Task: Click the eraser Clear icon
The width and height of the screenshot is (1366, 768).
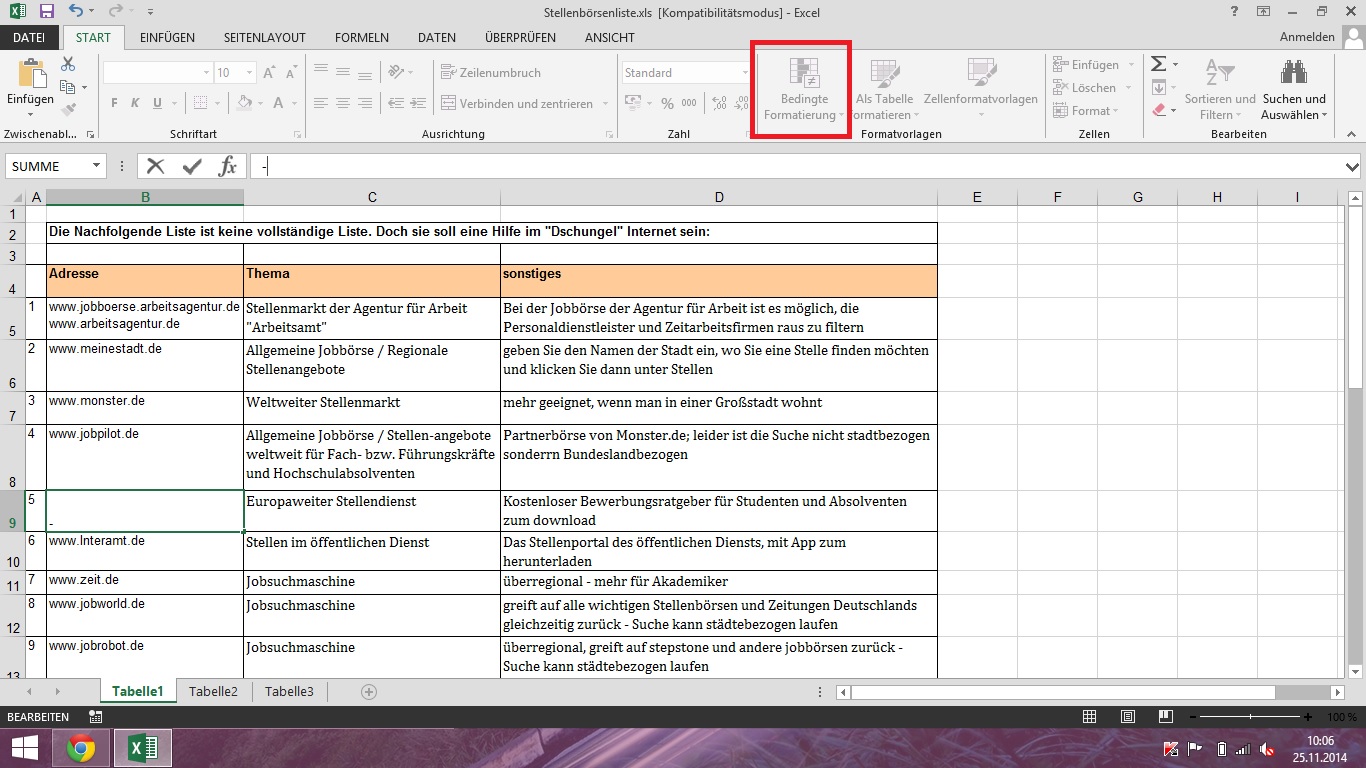Action: (x=1158, y=110)
